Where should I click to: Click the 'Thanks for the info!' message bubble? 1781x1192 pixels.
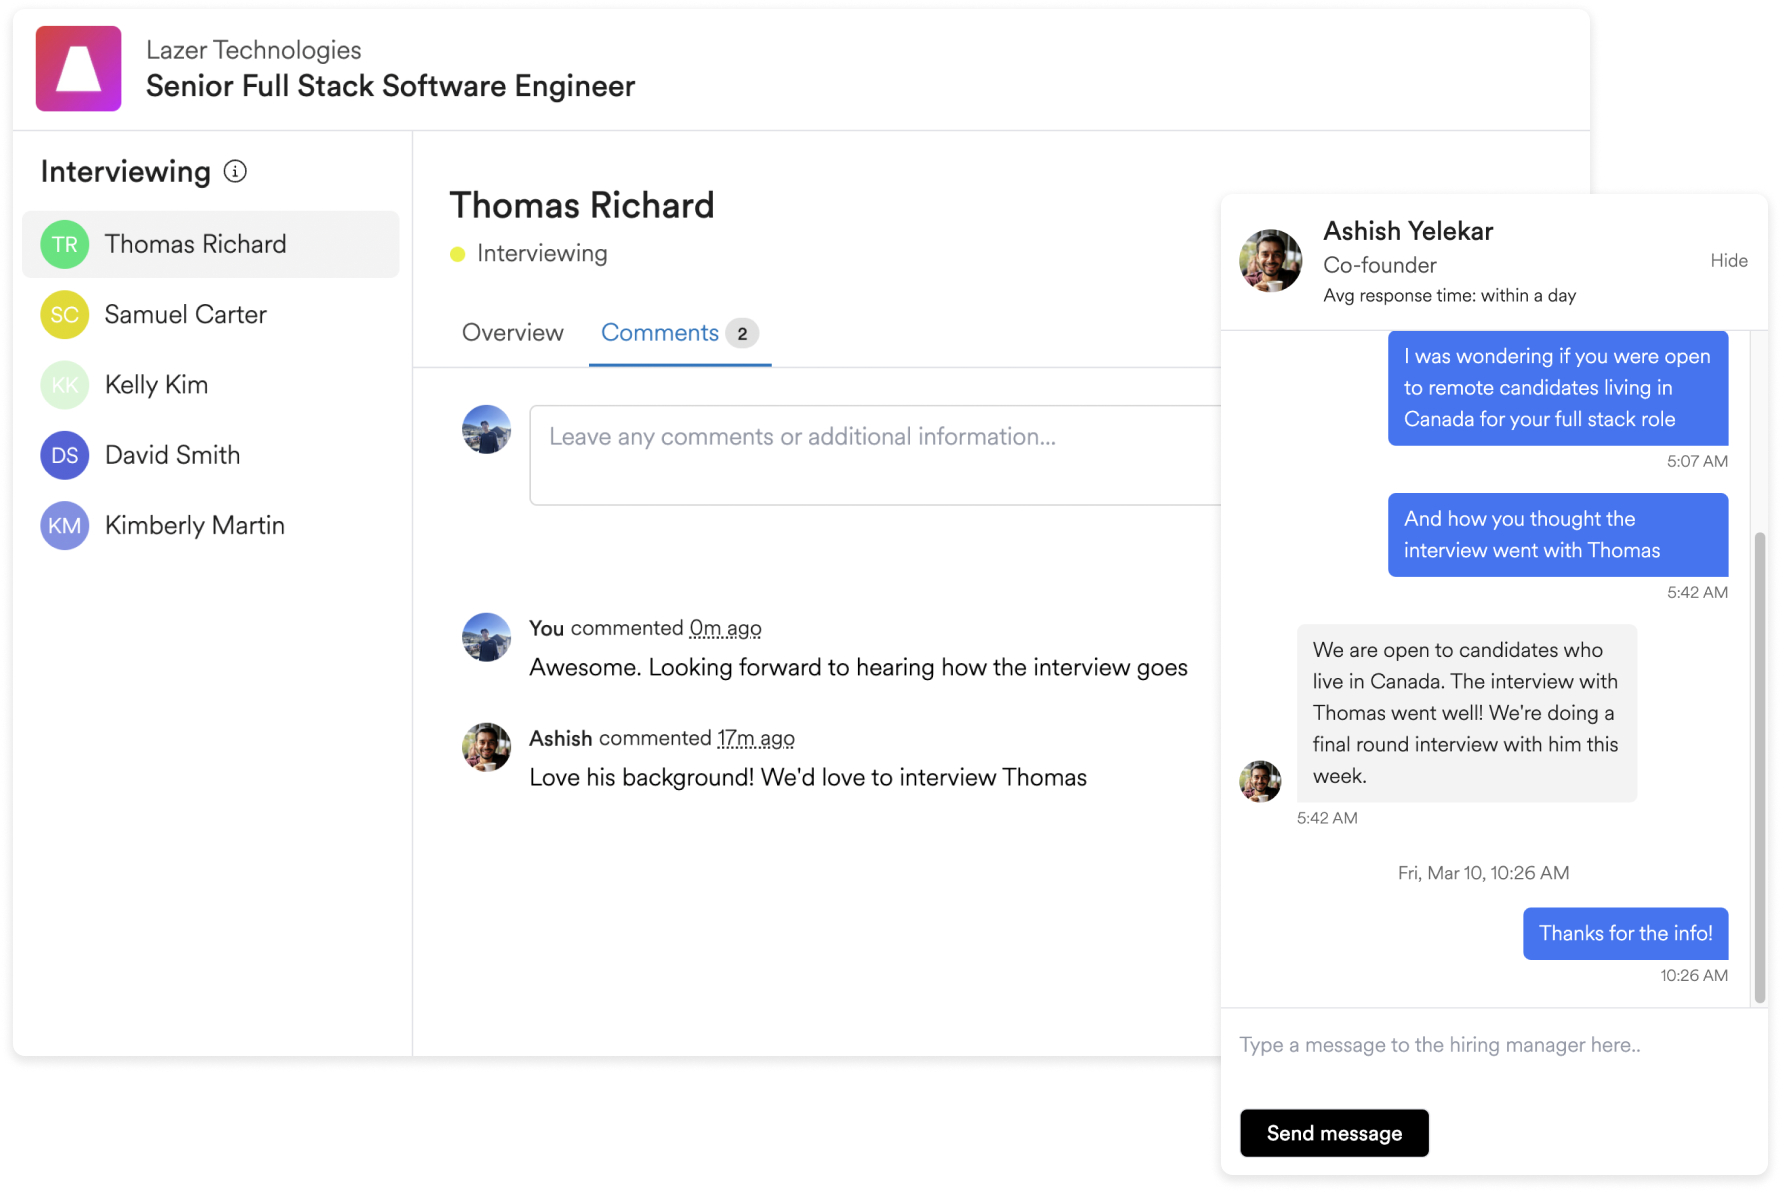pyautogui.click(x=1626, y=933)
